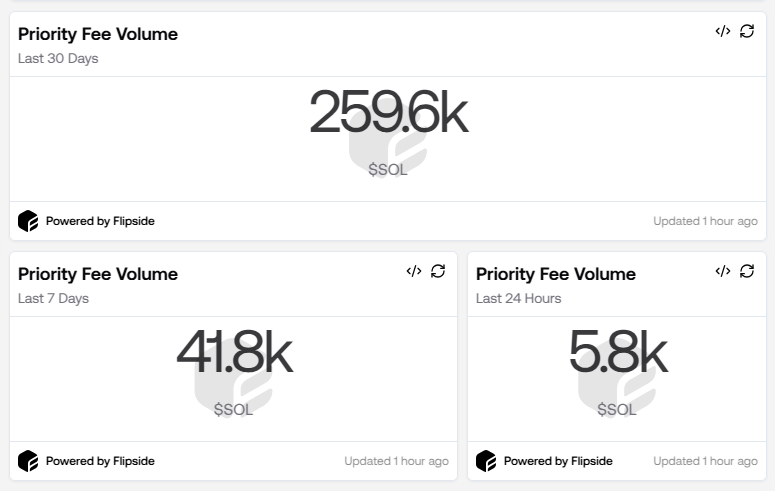Open Powered by Flipside link, 7 Days card
Image resolution: width=775 pixels, height=491 pixels.
(x=100, y=461)
